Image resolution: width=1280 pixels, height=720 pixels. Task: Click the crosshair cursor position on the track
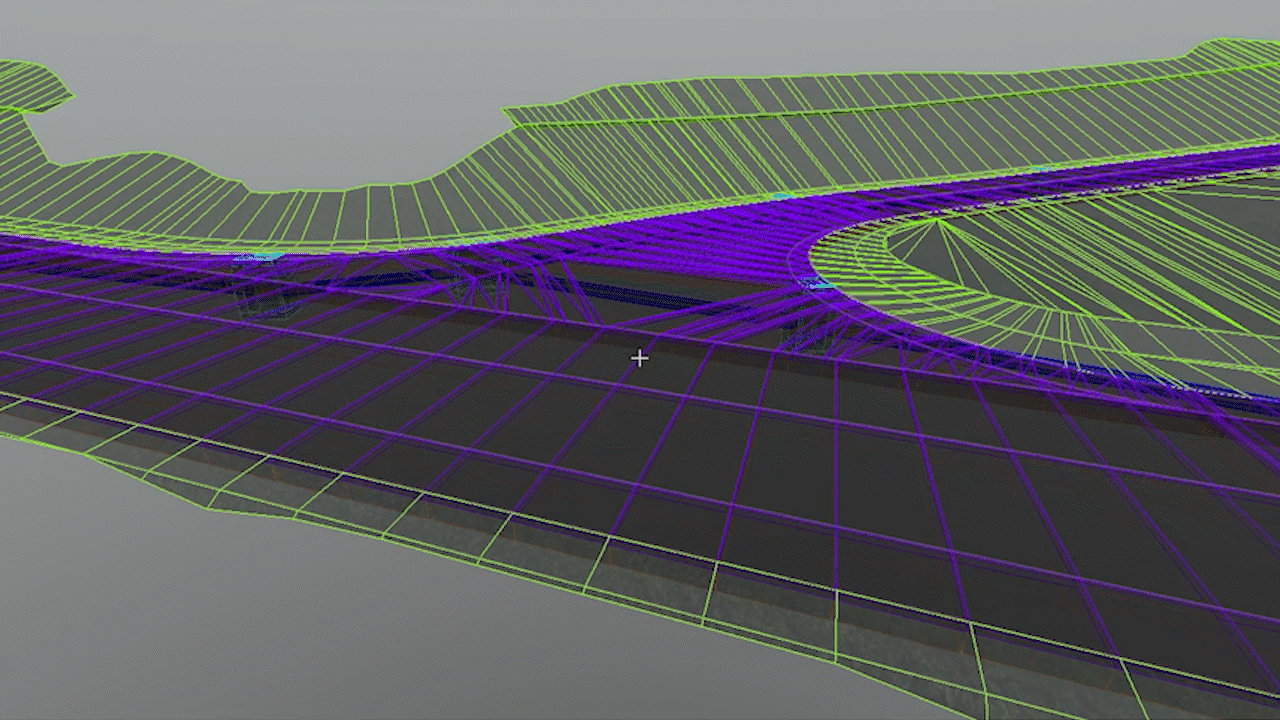point(640,357)
